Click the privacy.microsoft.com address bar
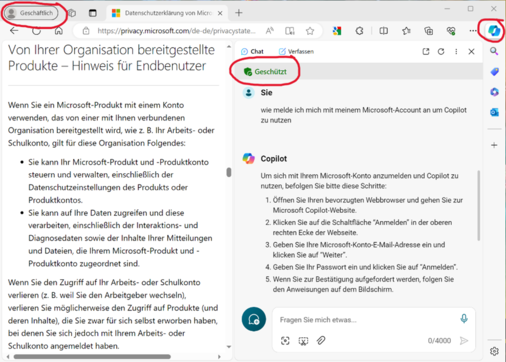The height and width of the screenshot is (362, 506). tap(176, 31)
